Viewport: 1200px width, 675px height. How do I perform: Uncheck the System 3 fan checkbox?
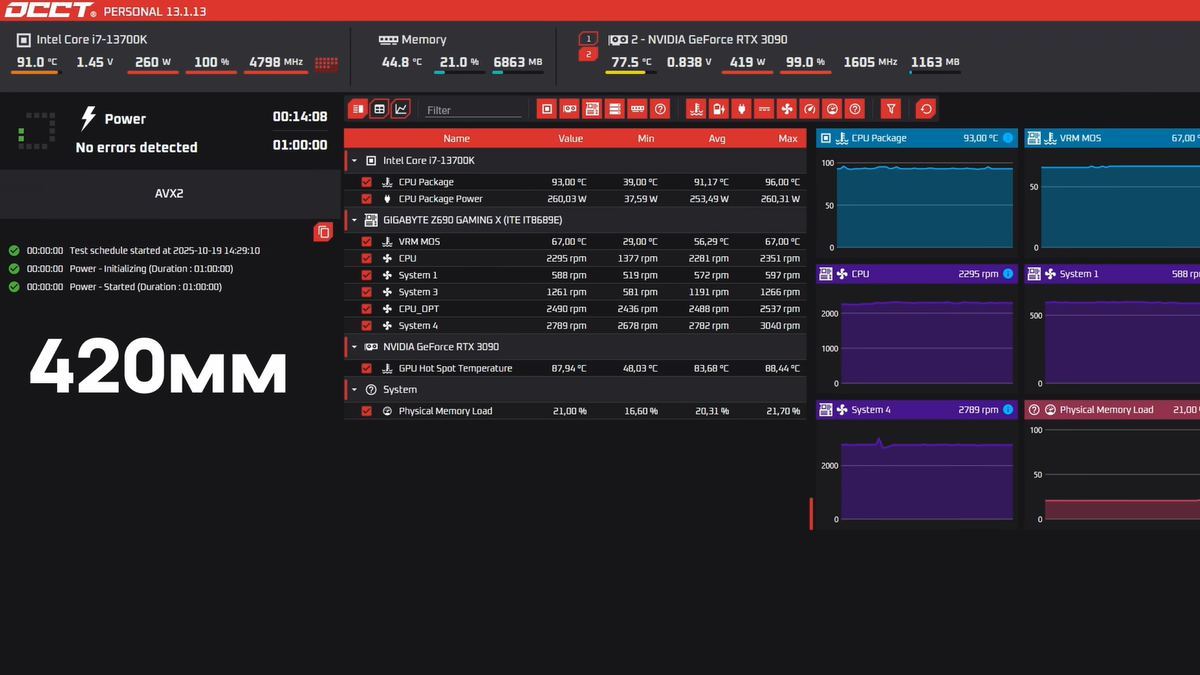366,292
